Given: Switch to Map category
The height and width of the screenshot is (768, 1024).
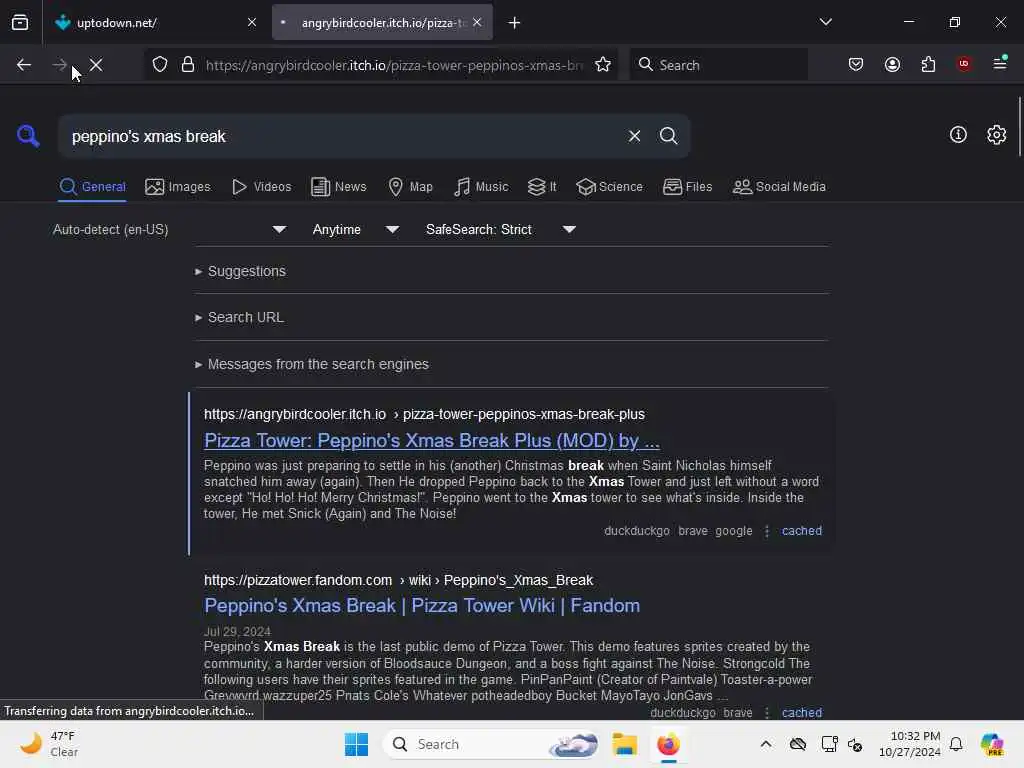Looking at the screenshot, I should (x=410, y=187).
